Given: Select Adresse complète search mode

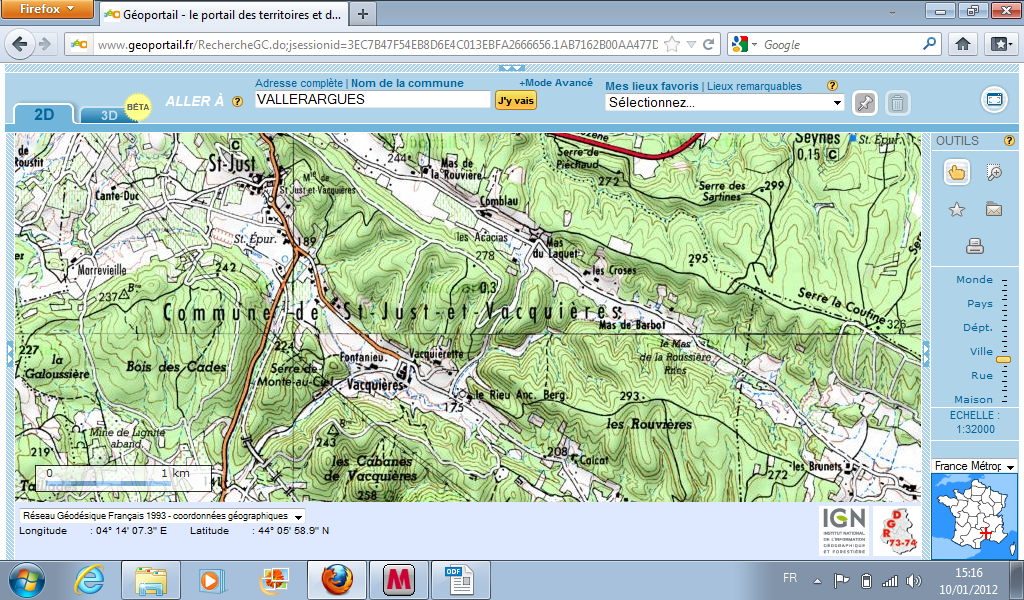Looking at the screenshot, I should click(x=298, y=83).
